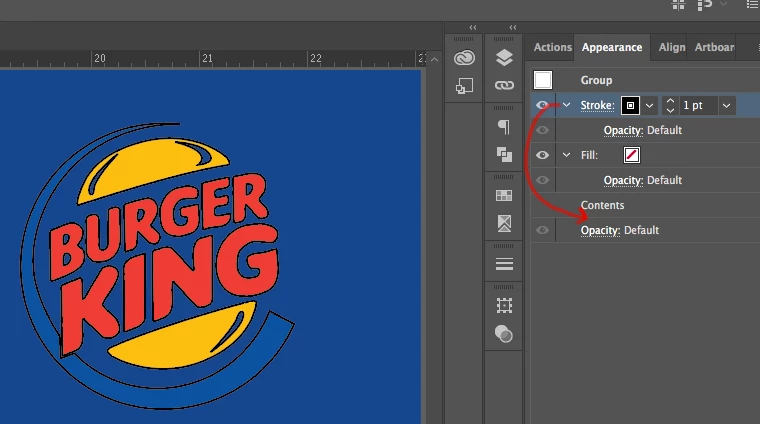
Task: Switch to the Artboards tab
Action: (714, 47)
